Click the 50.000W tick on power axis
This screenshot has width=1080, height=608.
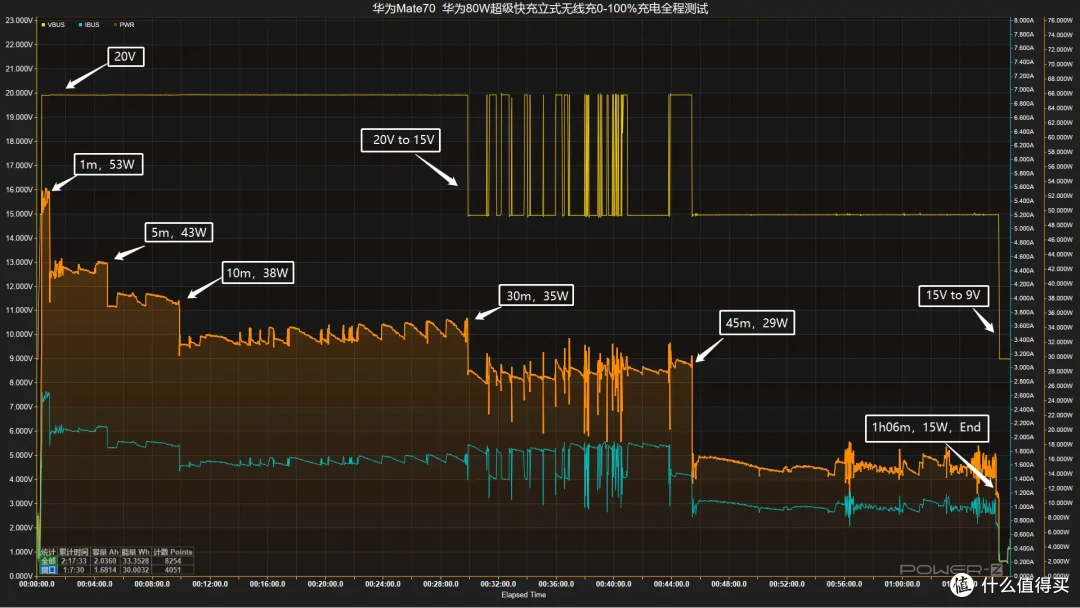tap(1059, 210)
